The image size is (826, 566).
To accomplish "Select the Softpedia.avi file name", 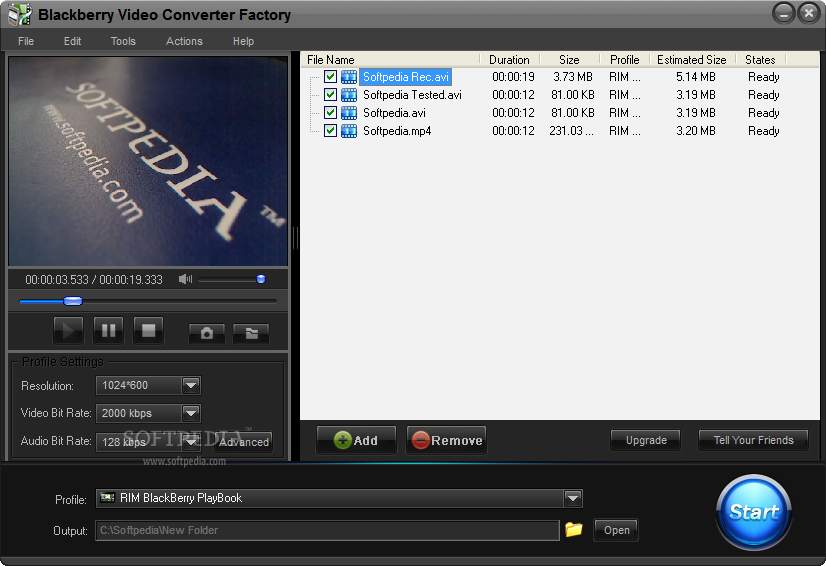I will pyautogui.click(x=394, y=113).
